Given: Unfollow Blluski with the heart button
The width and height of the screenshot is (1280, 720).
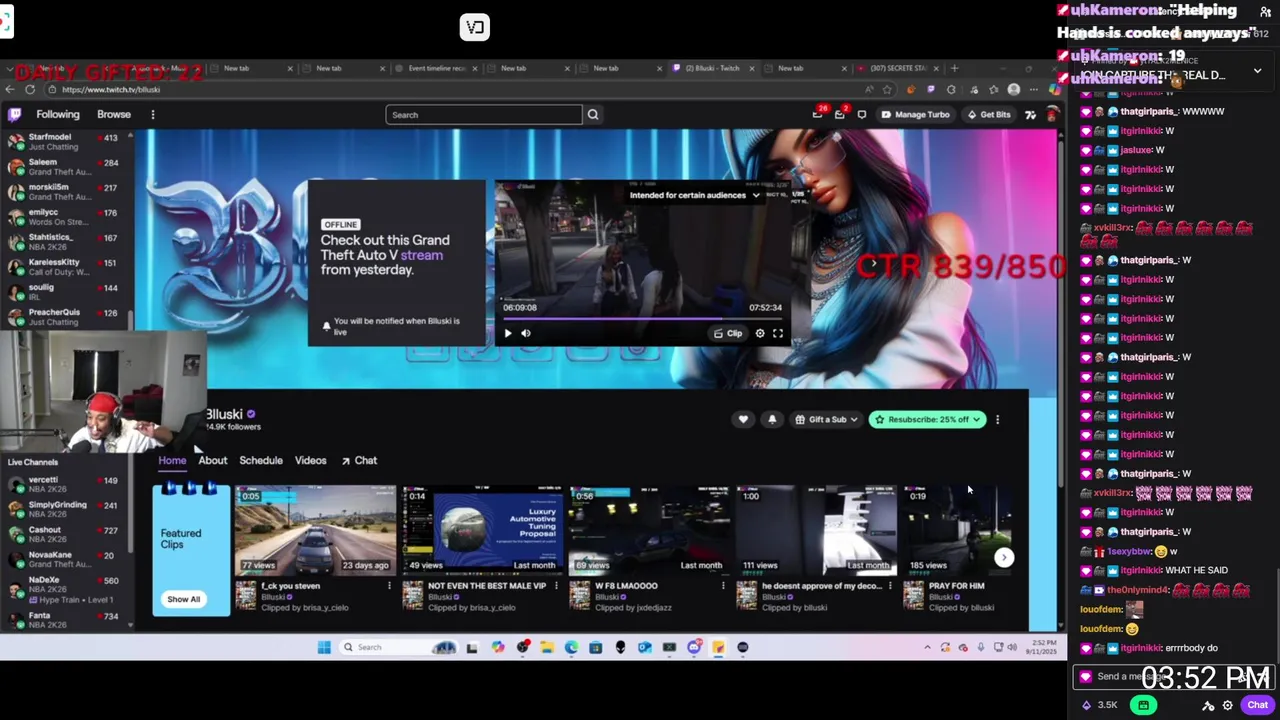Looking at the screenshot, I should 743,419.
